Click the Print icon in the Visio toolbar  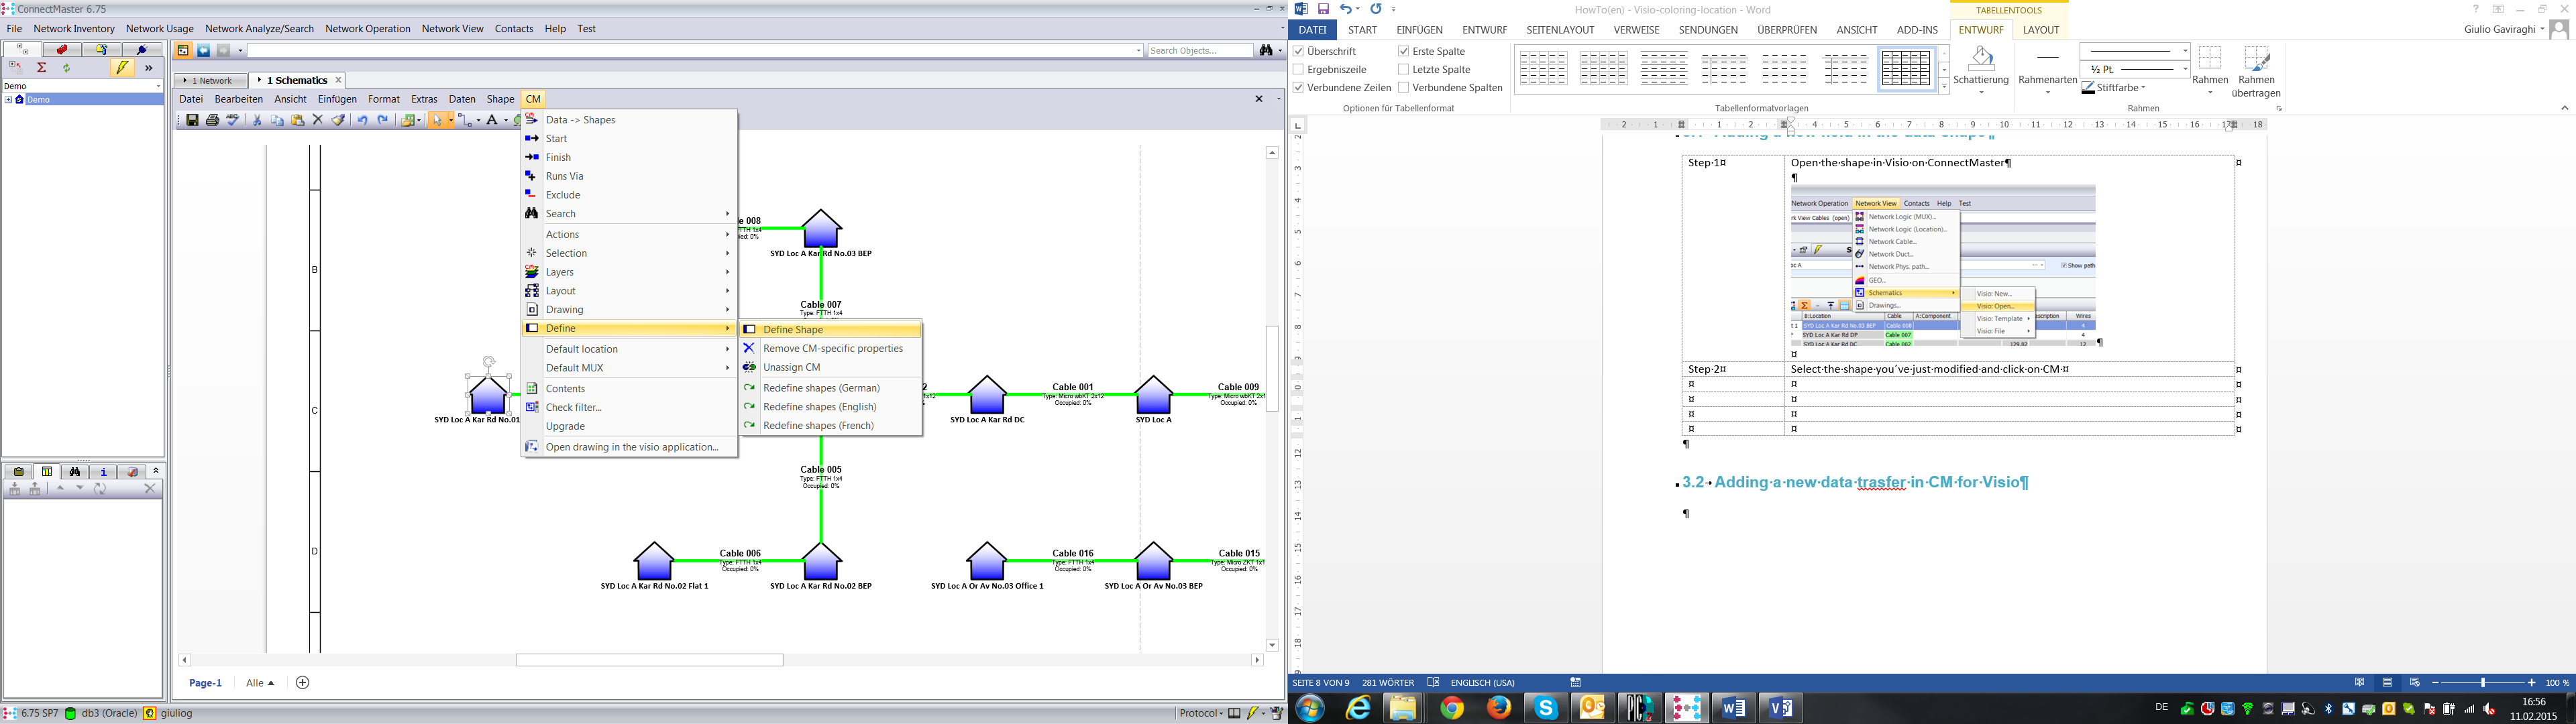pos(213,120)
